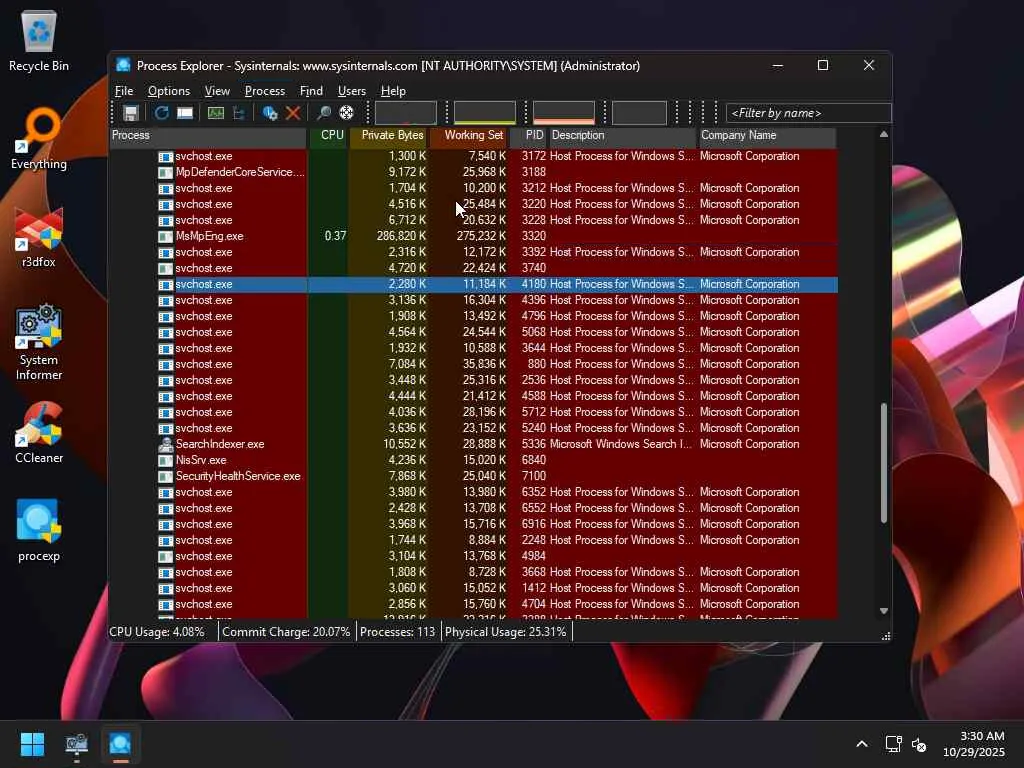Select the r3dfox desktop shortcut
This screenshot has width=1024, height=768.
pos(39,237)
